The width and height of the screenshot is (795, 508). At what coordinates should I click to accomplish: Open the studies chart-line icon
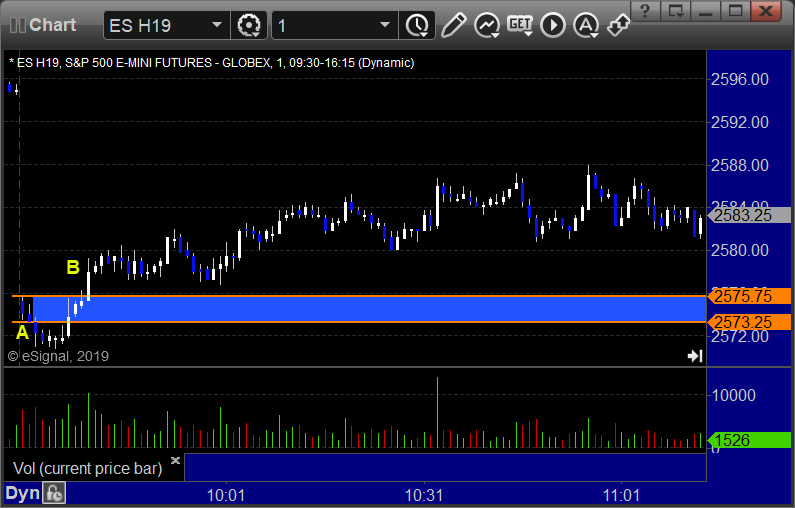[487, 25]
